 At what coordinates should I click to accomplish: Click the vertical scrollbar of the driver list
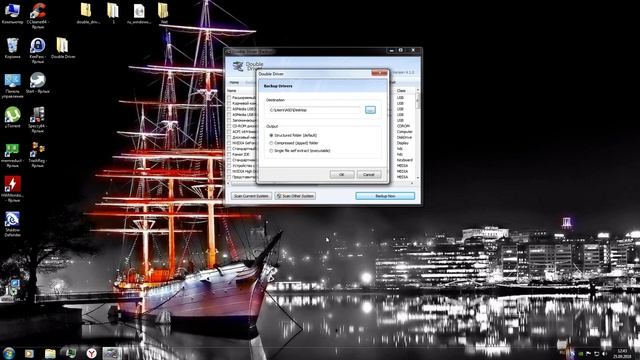coord(418,135)
